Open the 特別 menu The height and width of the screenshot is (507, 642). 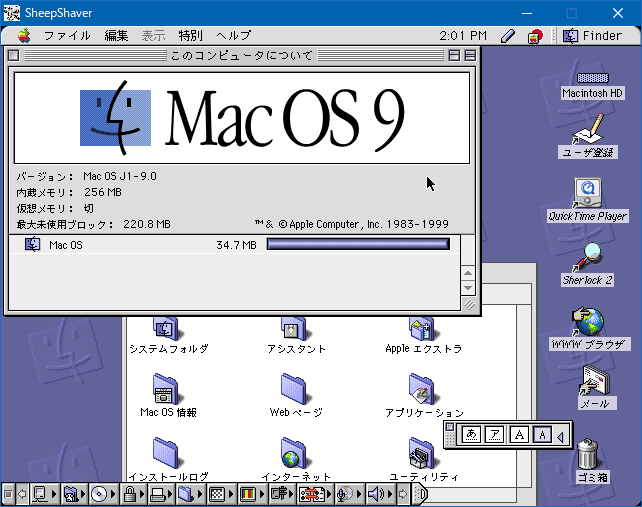(x=190, y=36)
